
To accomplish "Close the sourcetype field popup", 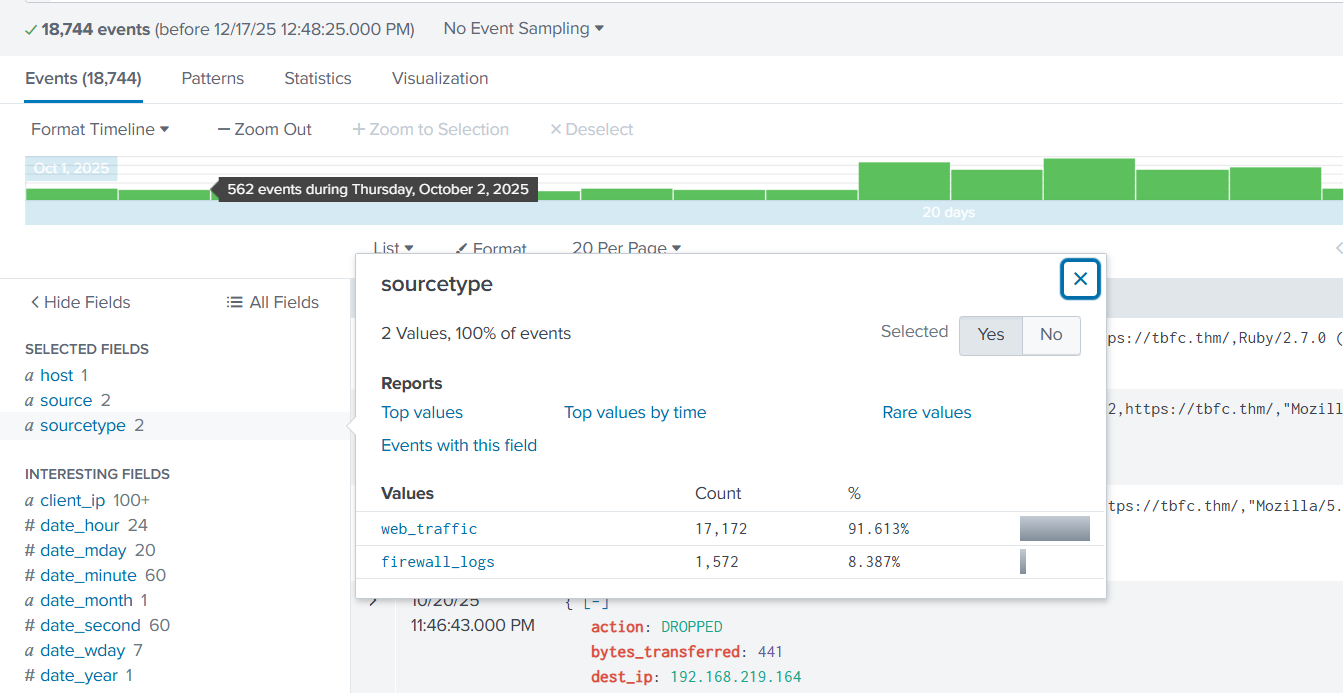I will point(1080,279).
